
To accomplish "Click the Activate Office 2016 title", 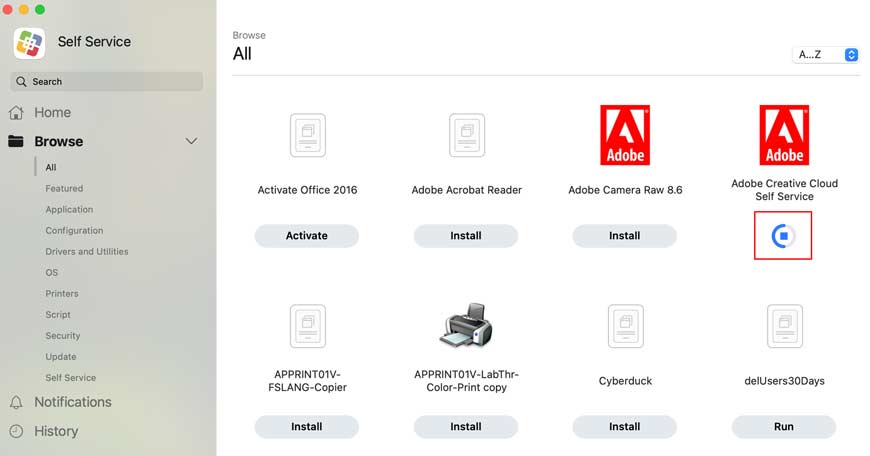I will 307,190.
